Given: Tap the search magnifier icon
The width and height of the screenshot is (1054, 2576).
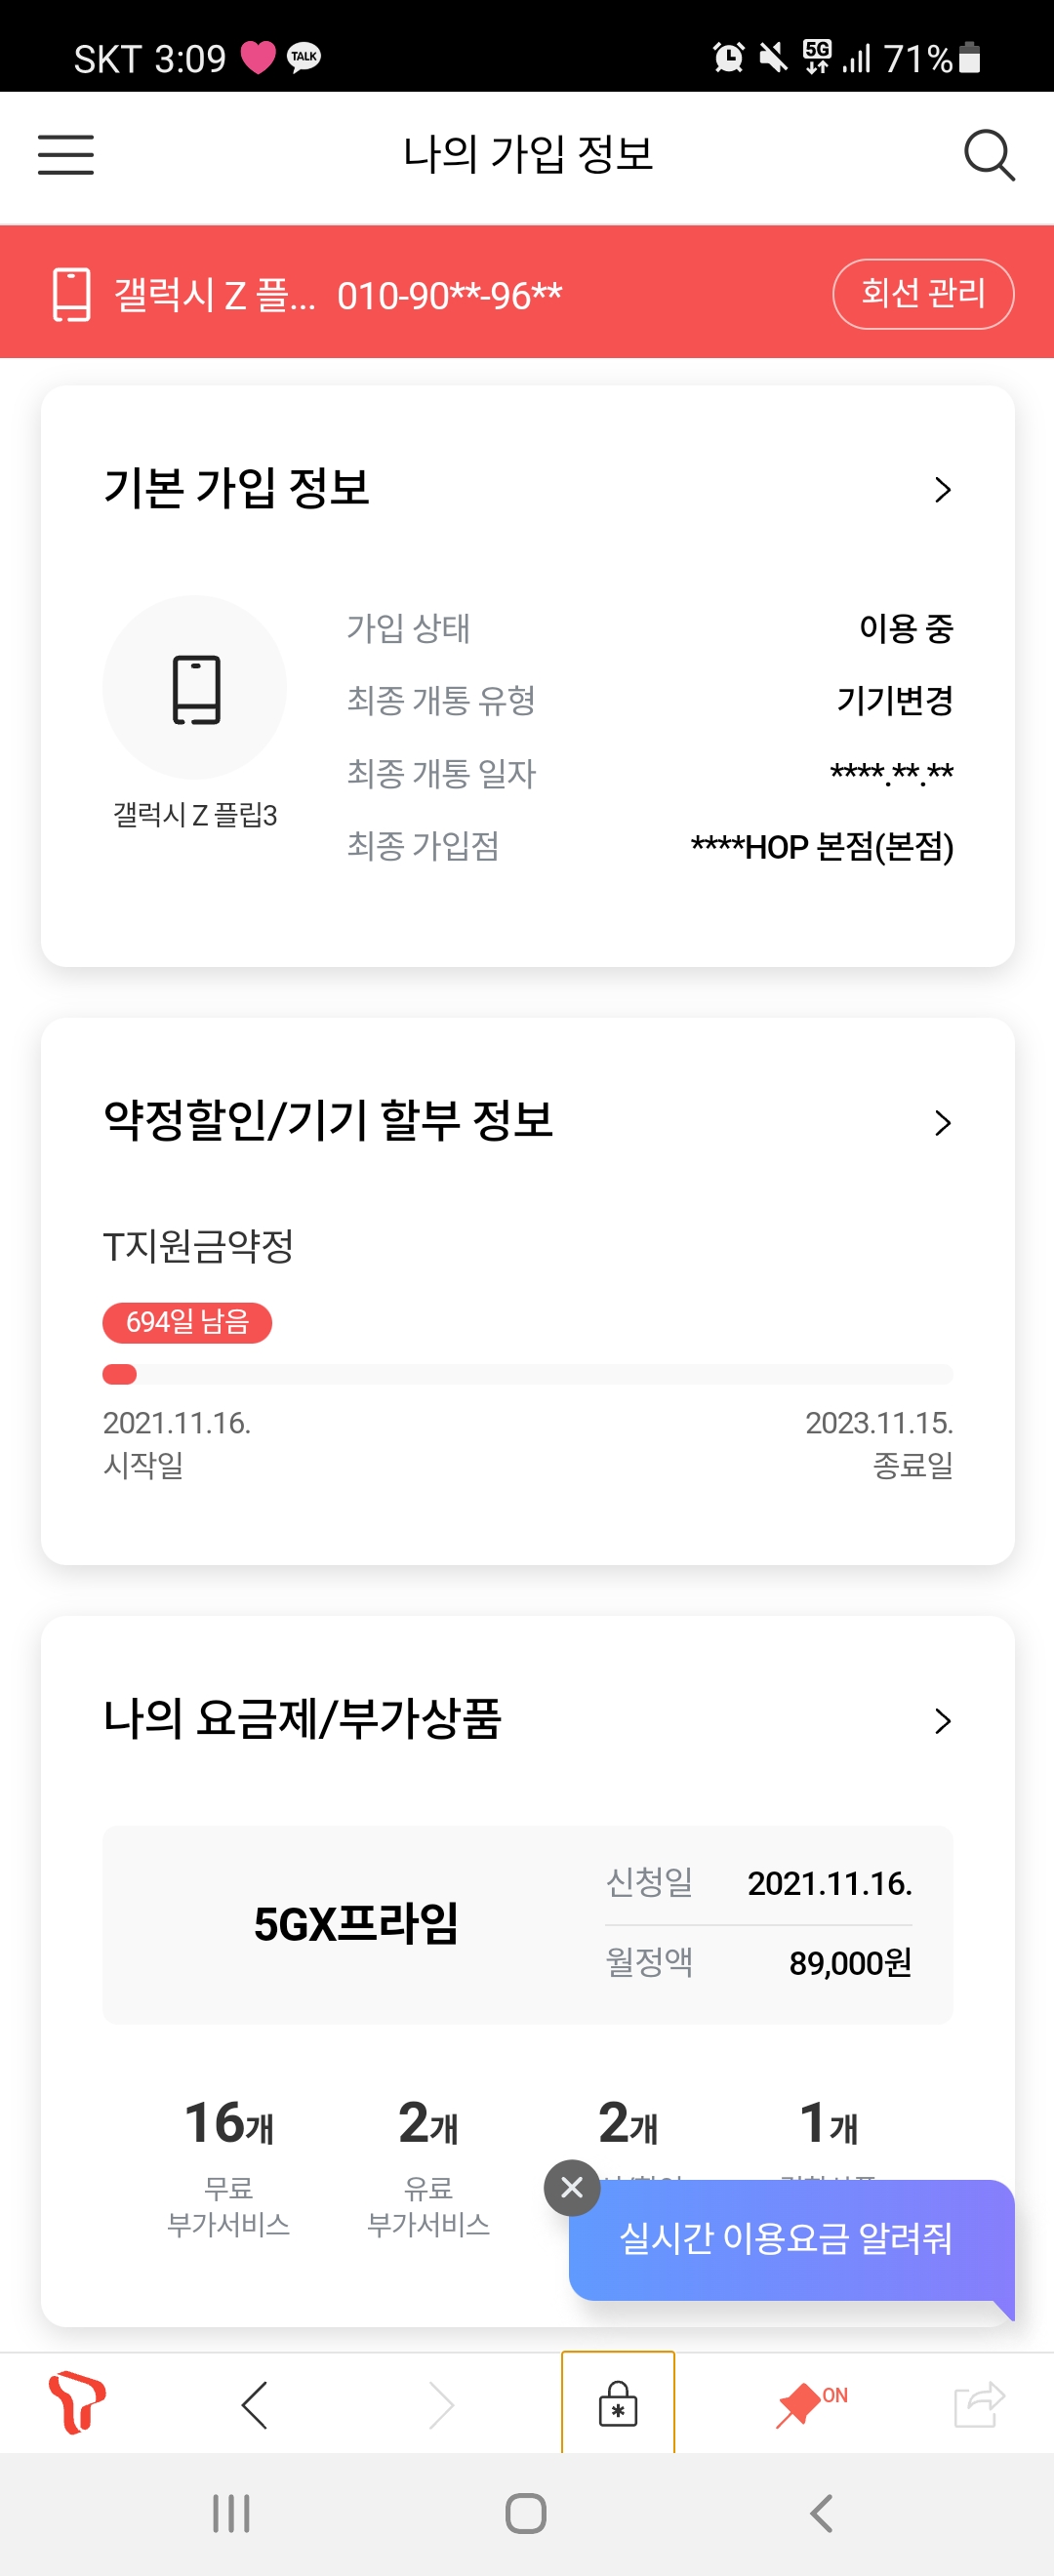Looking at the screenshot, I should point(988,155).
